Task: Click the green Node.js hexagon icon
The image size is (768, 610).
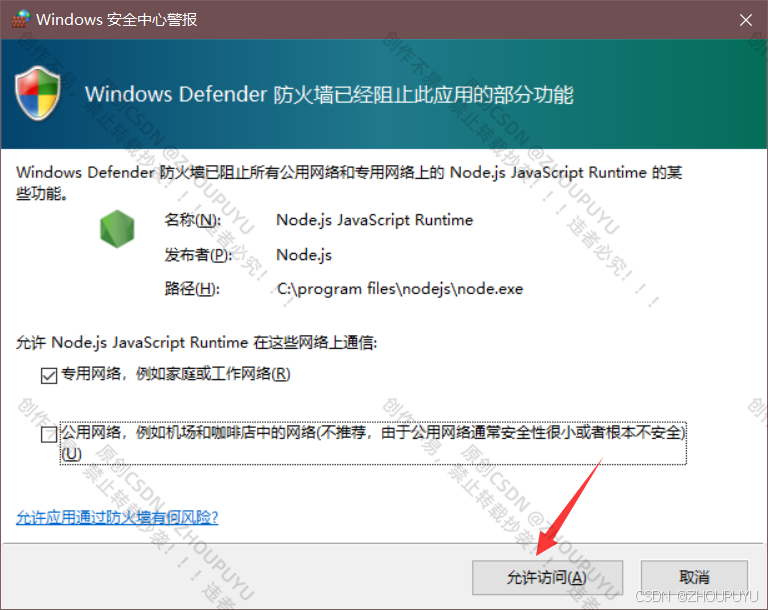Action: click(x=117, y=229)
